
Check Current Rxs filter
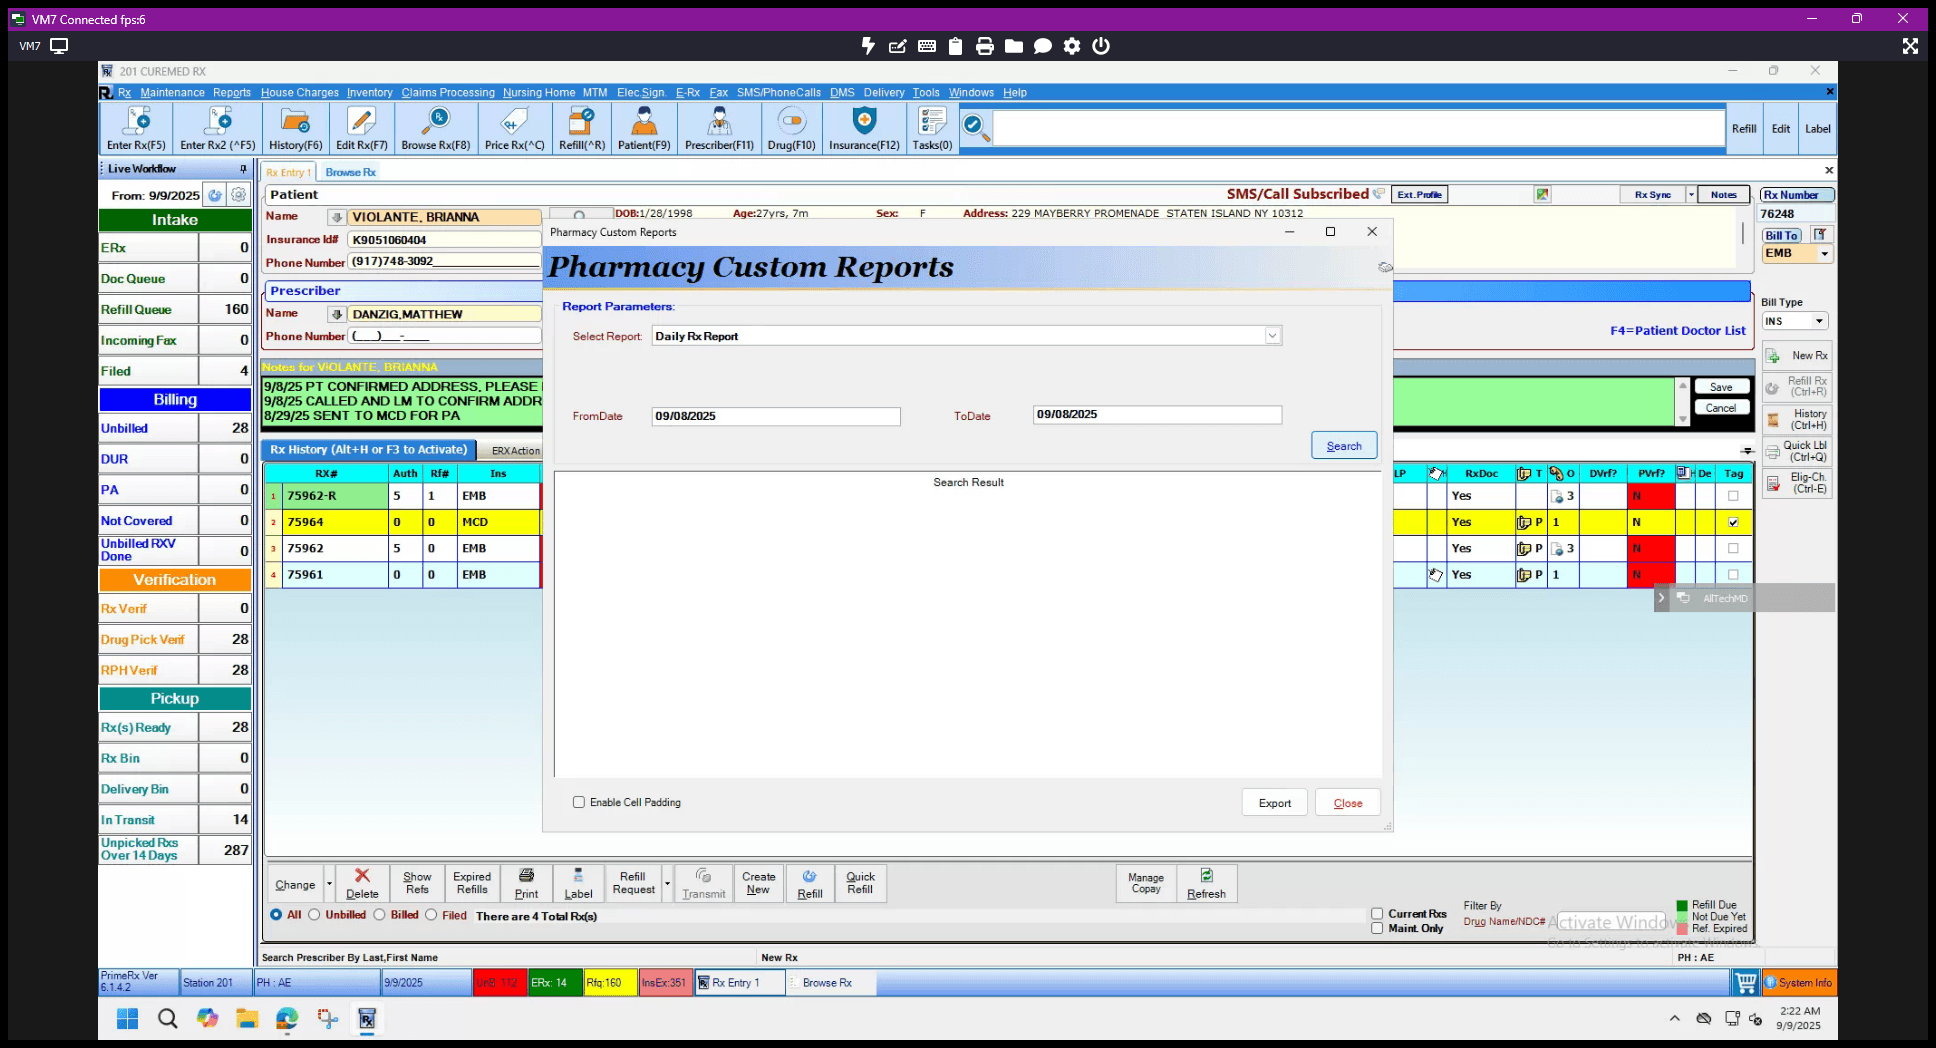pos(1377,914)
